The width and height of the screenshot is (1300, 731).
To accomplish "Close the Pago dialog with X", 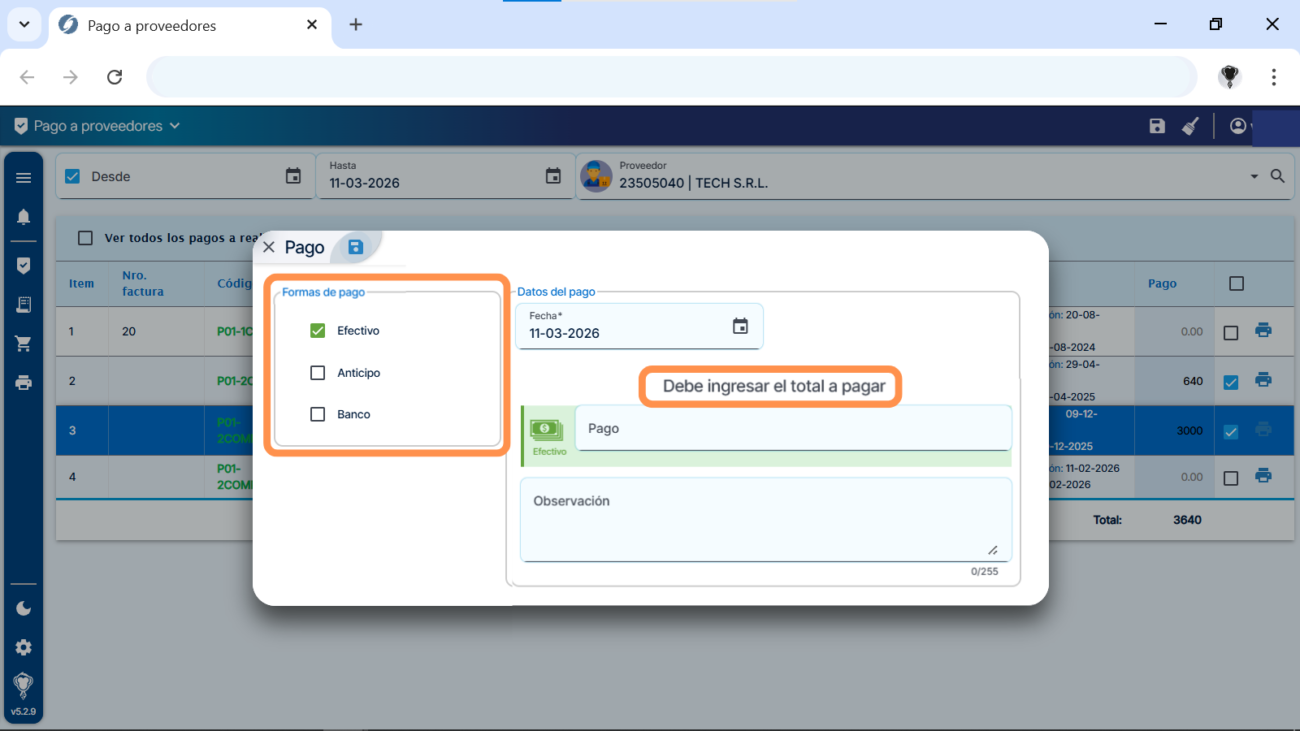I will pos(268,247).
